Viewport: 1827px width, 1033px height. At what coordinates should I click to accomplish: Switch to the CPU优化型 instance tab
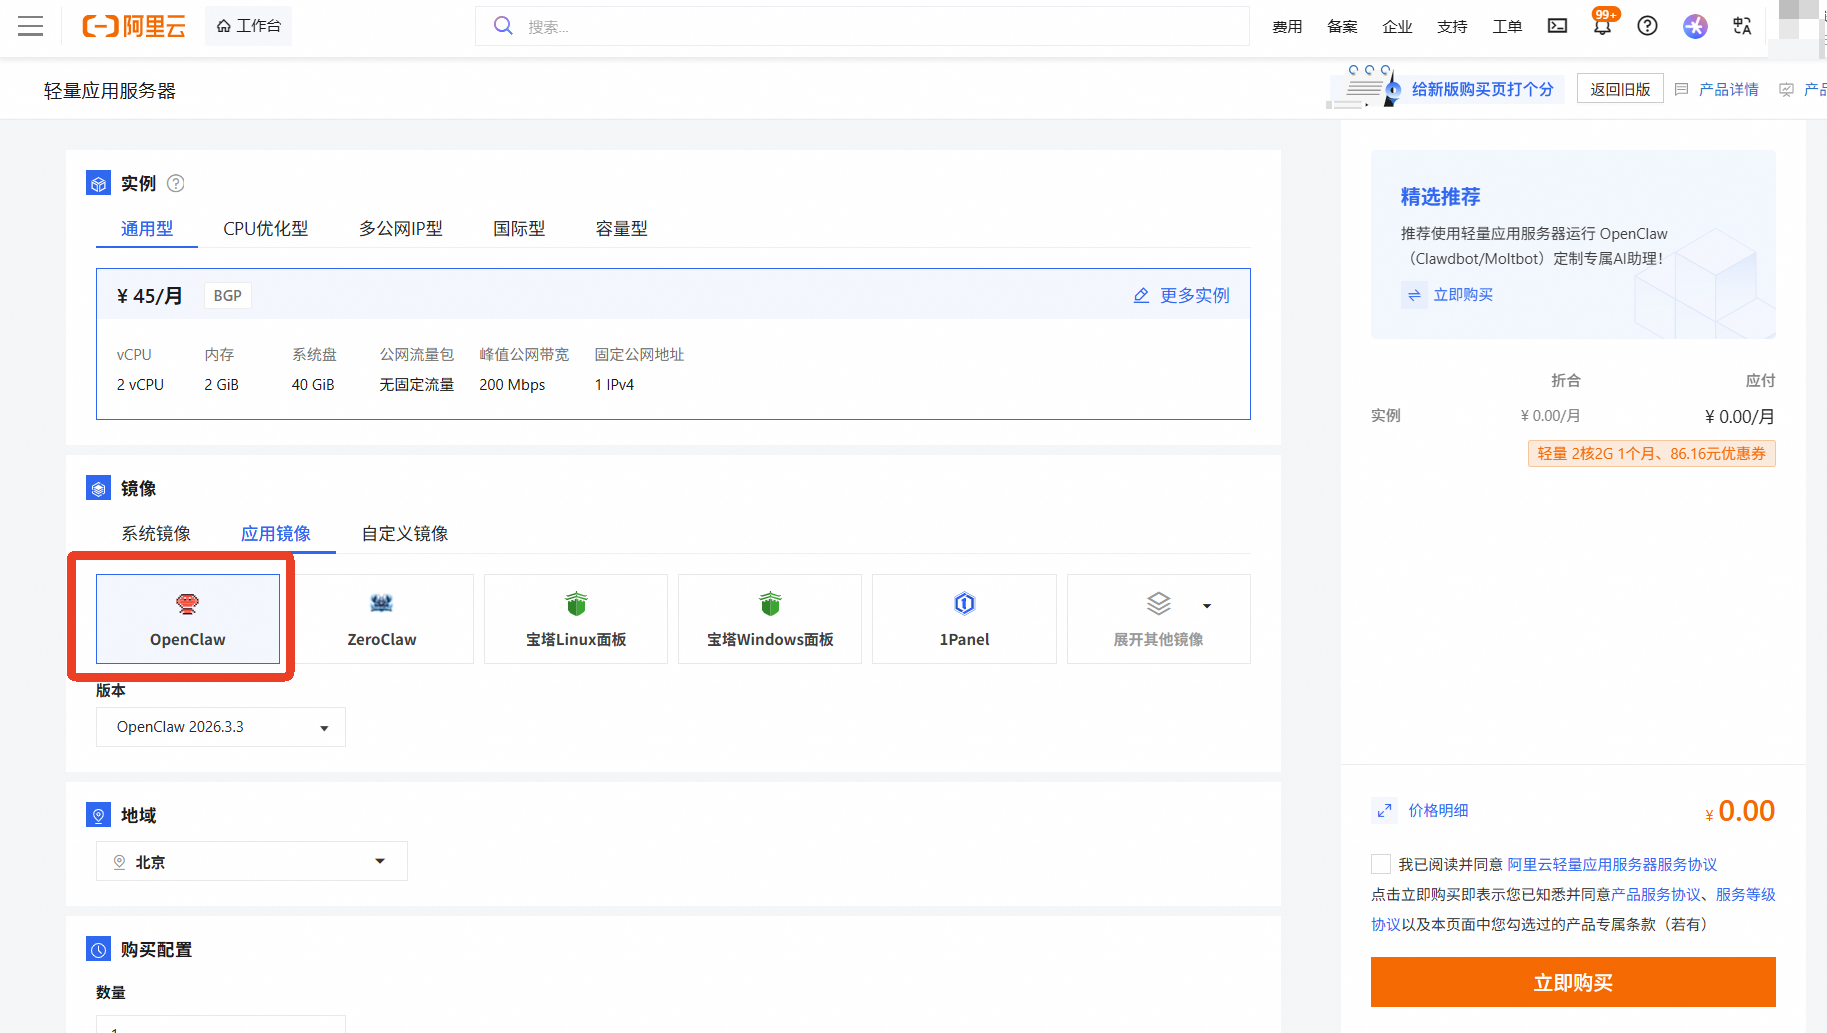[x=265, y=229]
